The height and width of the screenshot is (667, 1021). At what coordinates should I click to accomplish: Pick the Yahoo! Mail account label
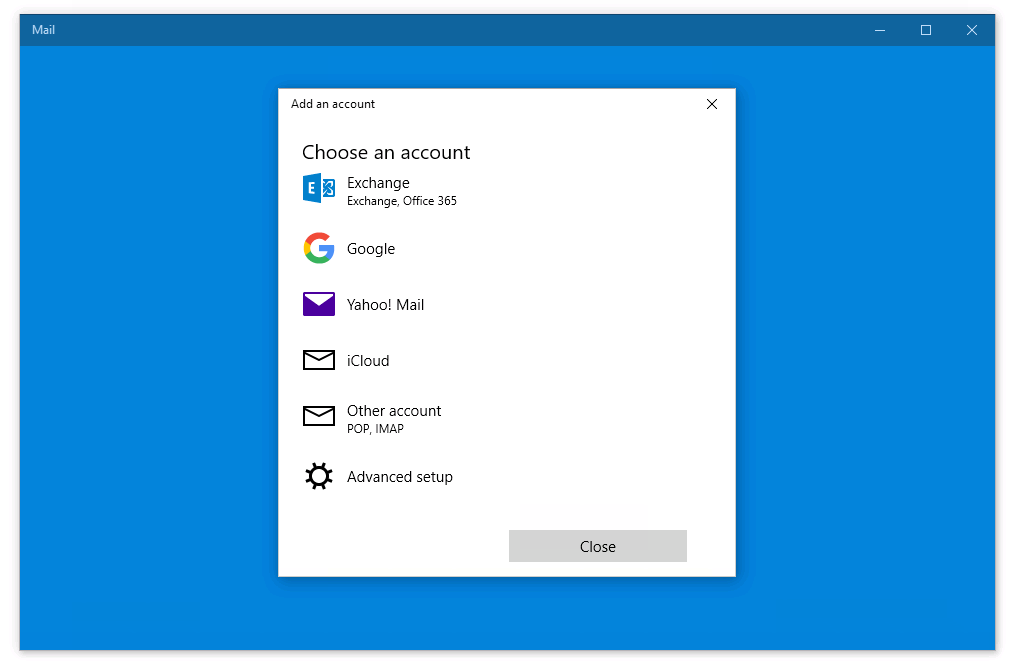coord(385,305)
